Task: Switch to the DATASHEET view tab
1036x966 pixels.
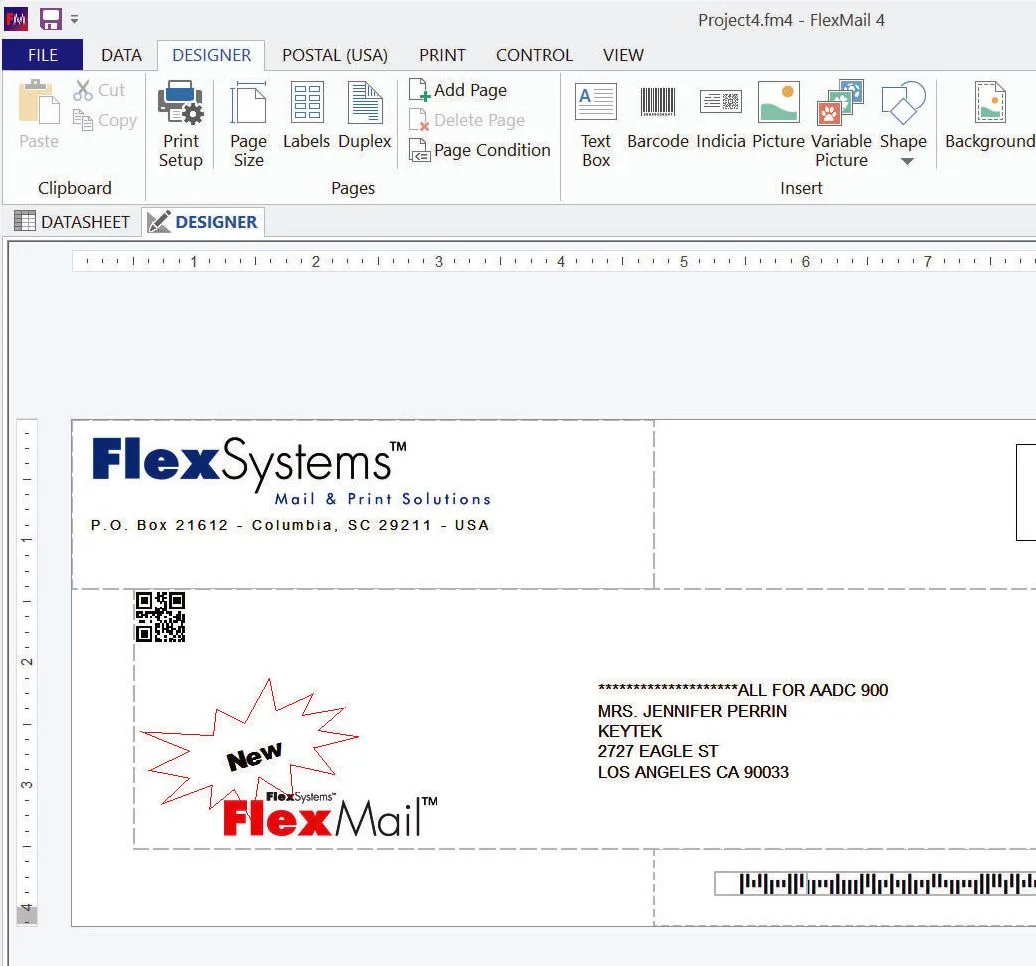Action: [72, 222]
